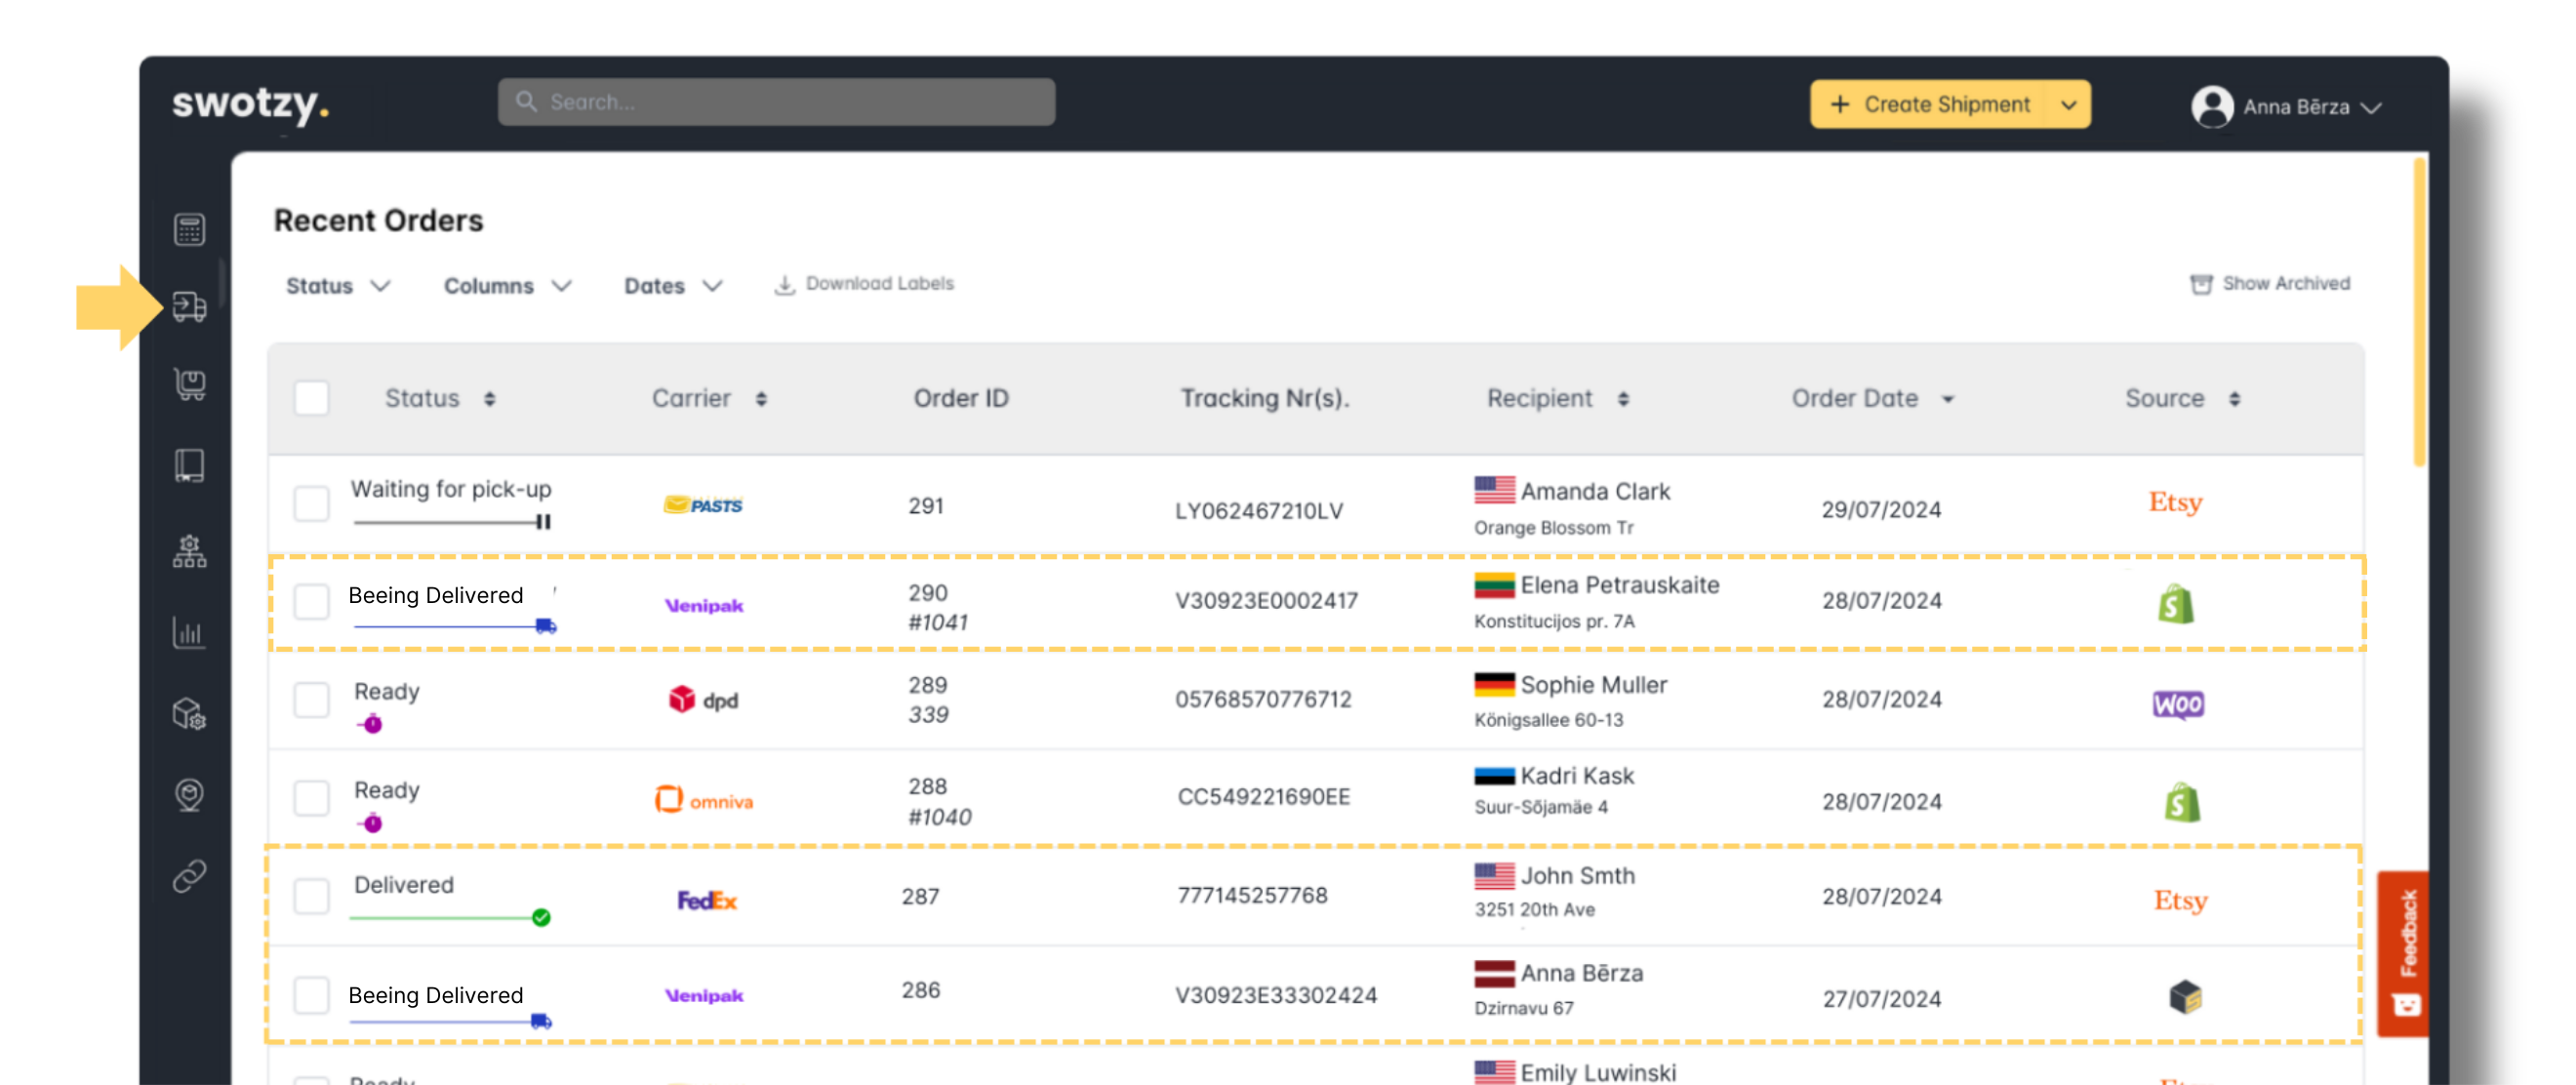The height and width of the screenshot is (1085, 2576).
Task: Expand the Create Shipment arrow dropdown
Action: pyautogui.click(x=2068, y=105)
